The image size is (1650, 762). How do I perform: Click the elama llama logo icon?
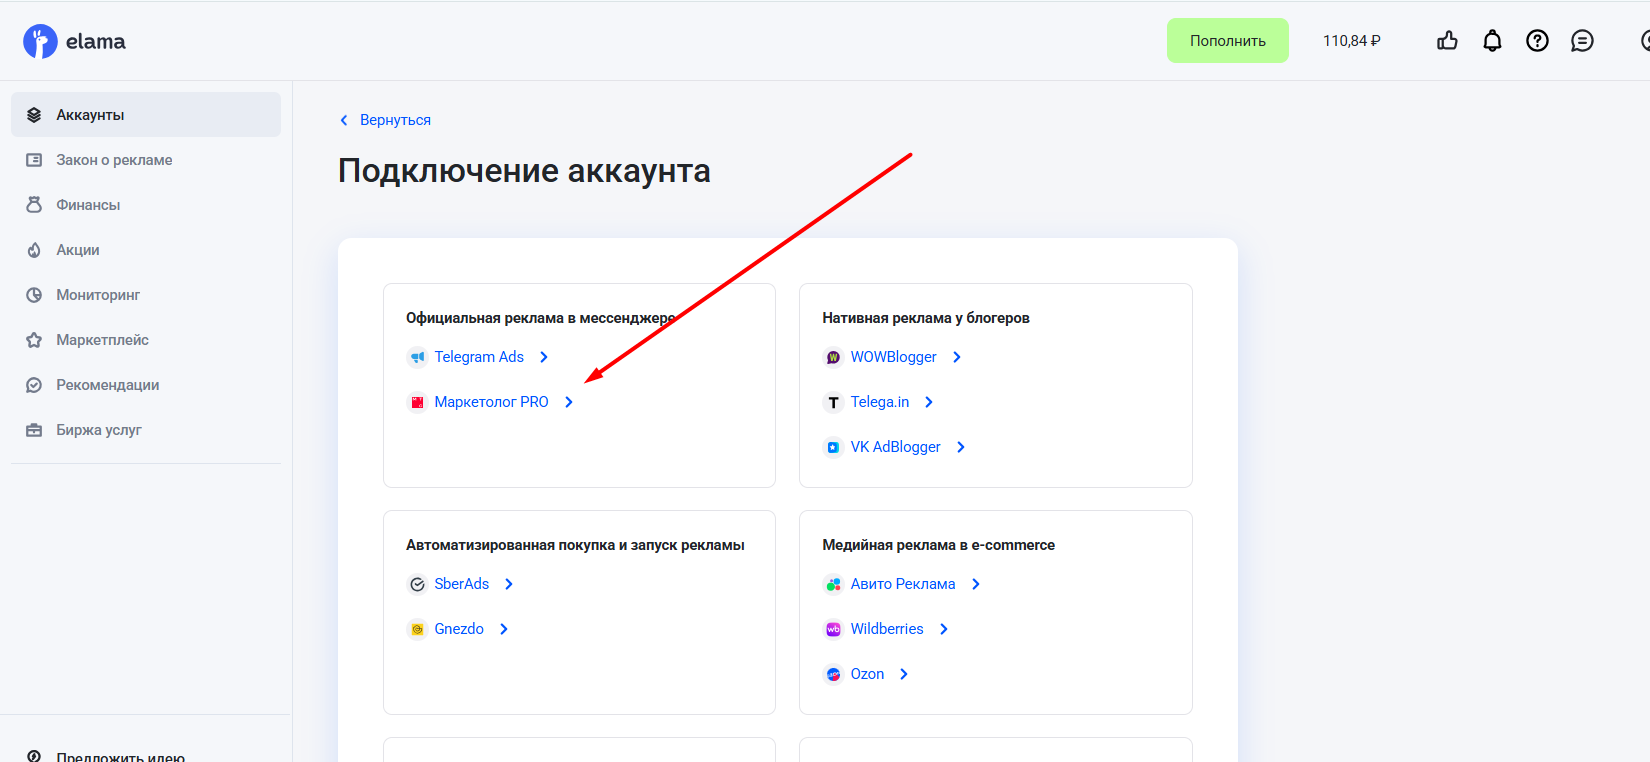(x=40, y=41)
